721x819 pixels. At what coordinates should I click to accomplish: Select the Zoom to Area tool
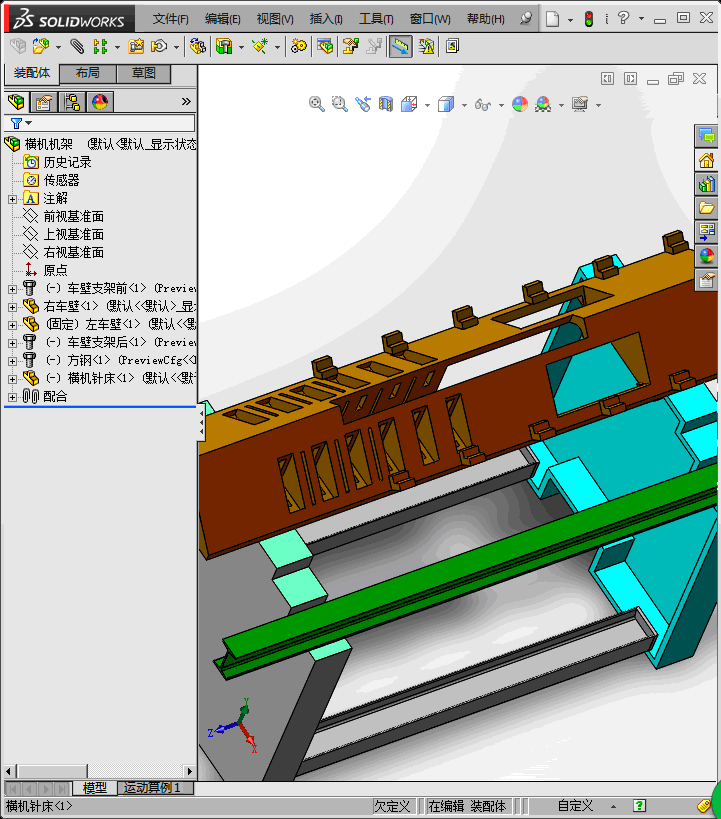[340, 104]
